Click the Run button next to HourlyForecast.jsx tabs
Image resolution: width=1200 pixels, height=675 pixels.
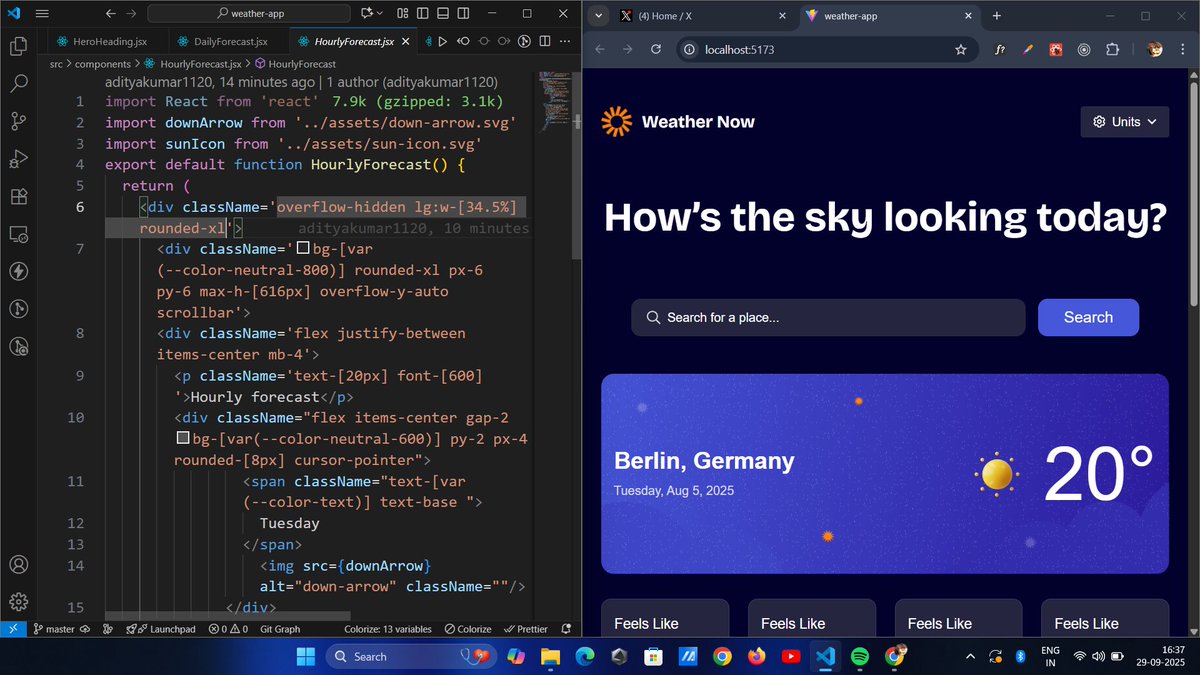click(443, 42)
